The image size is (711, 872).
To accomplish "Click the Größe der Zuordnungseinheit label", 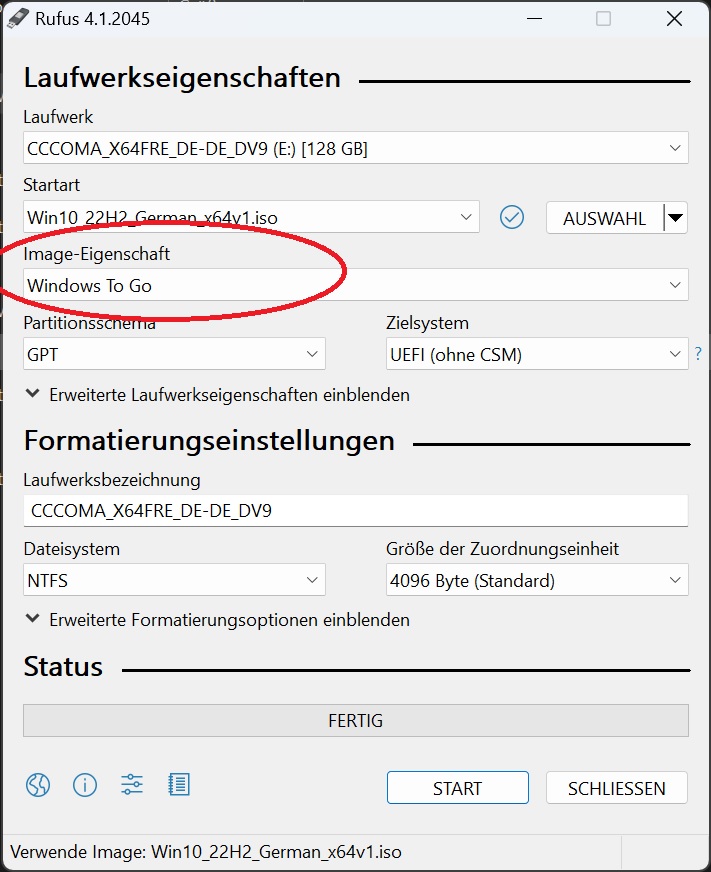I will [x=502, y=549].
